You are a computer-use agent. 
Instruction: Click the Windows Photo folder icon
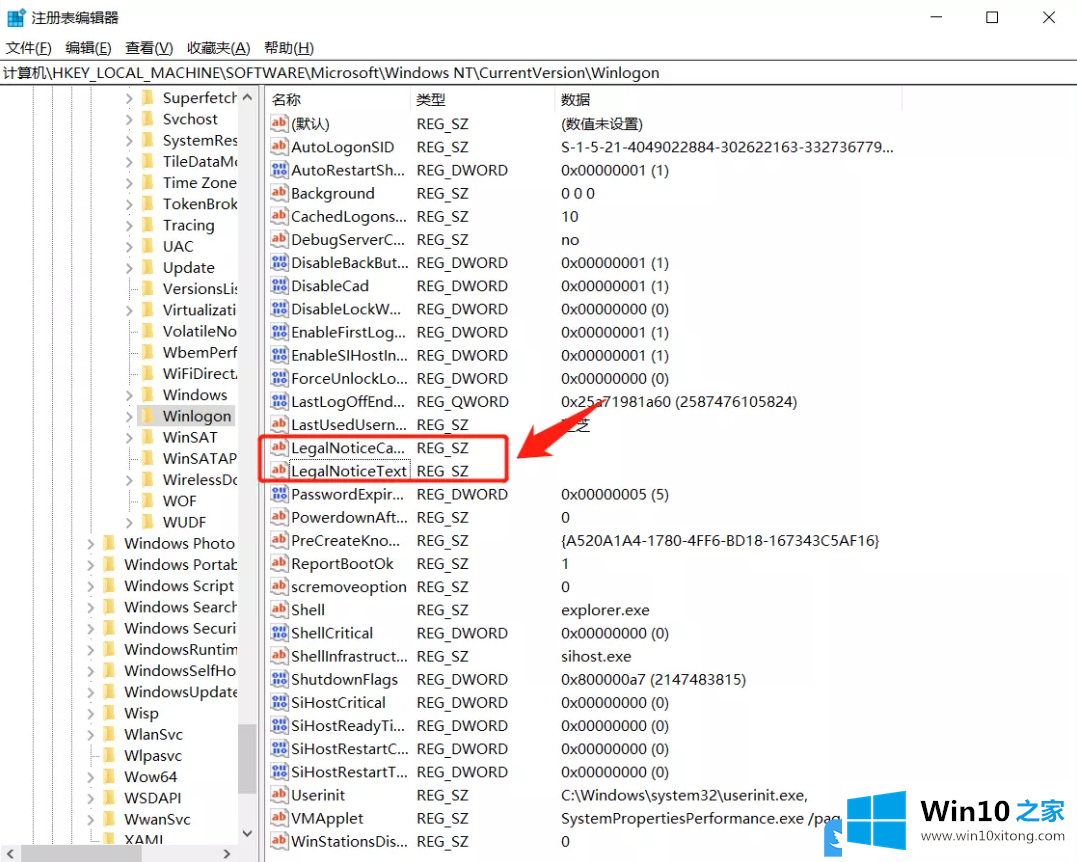109,543
